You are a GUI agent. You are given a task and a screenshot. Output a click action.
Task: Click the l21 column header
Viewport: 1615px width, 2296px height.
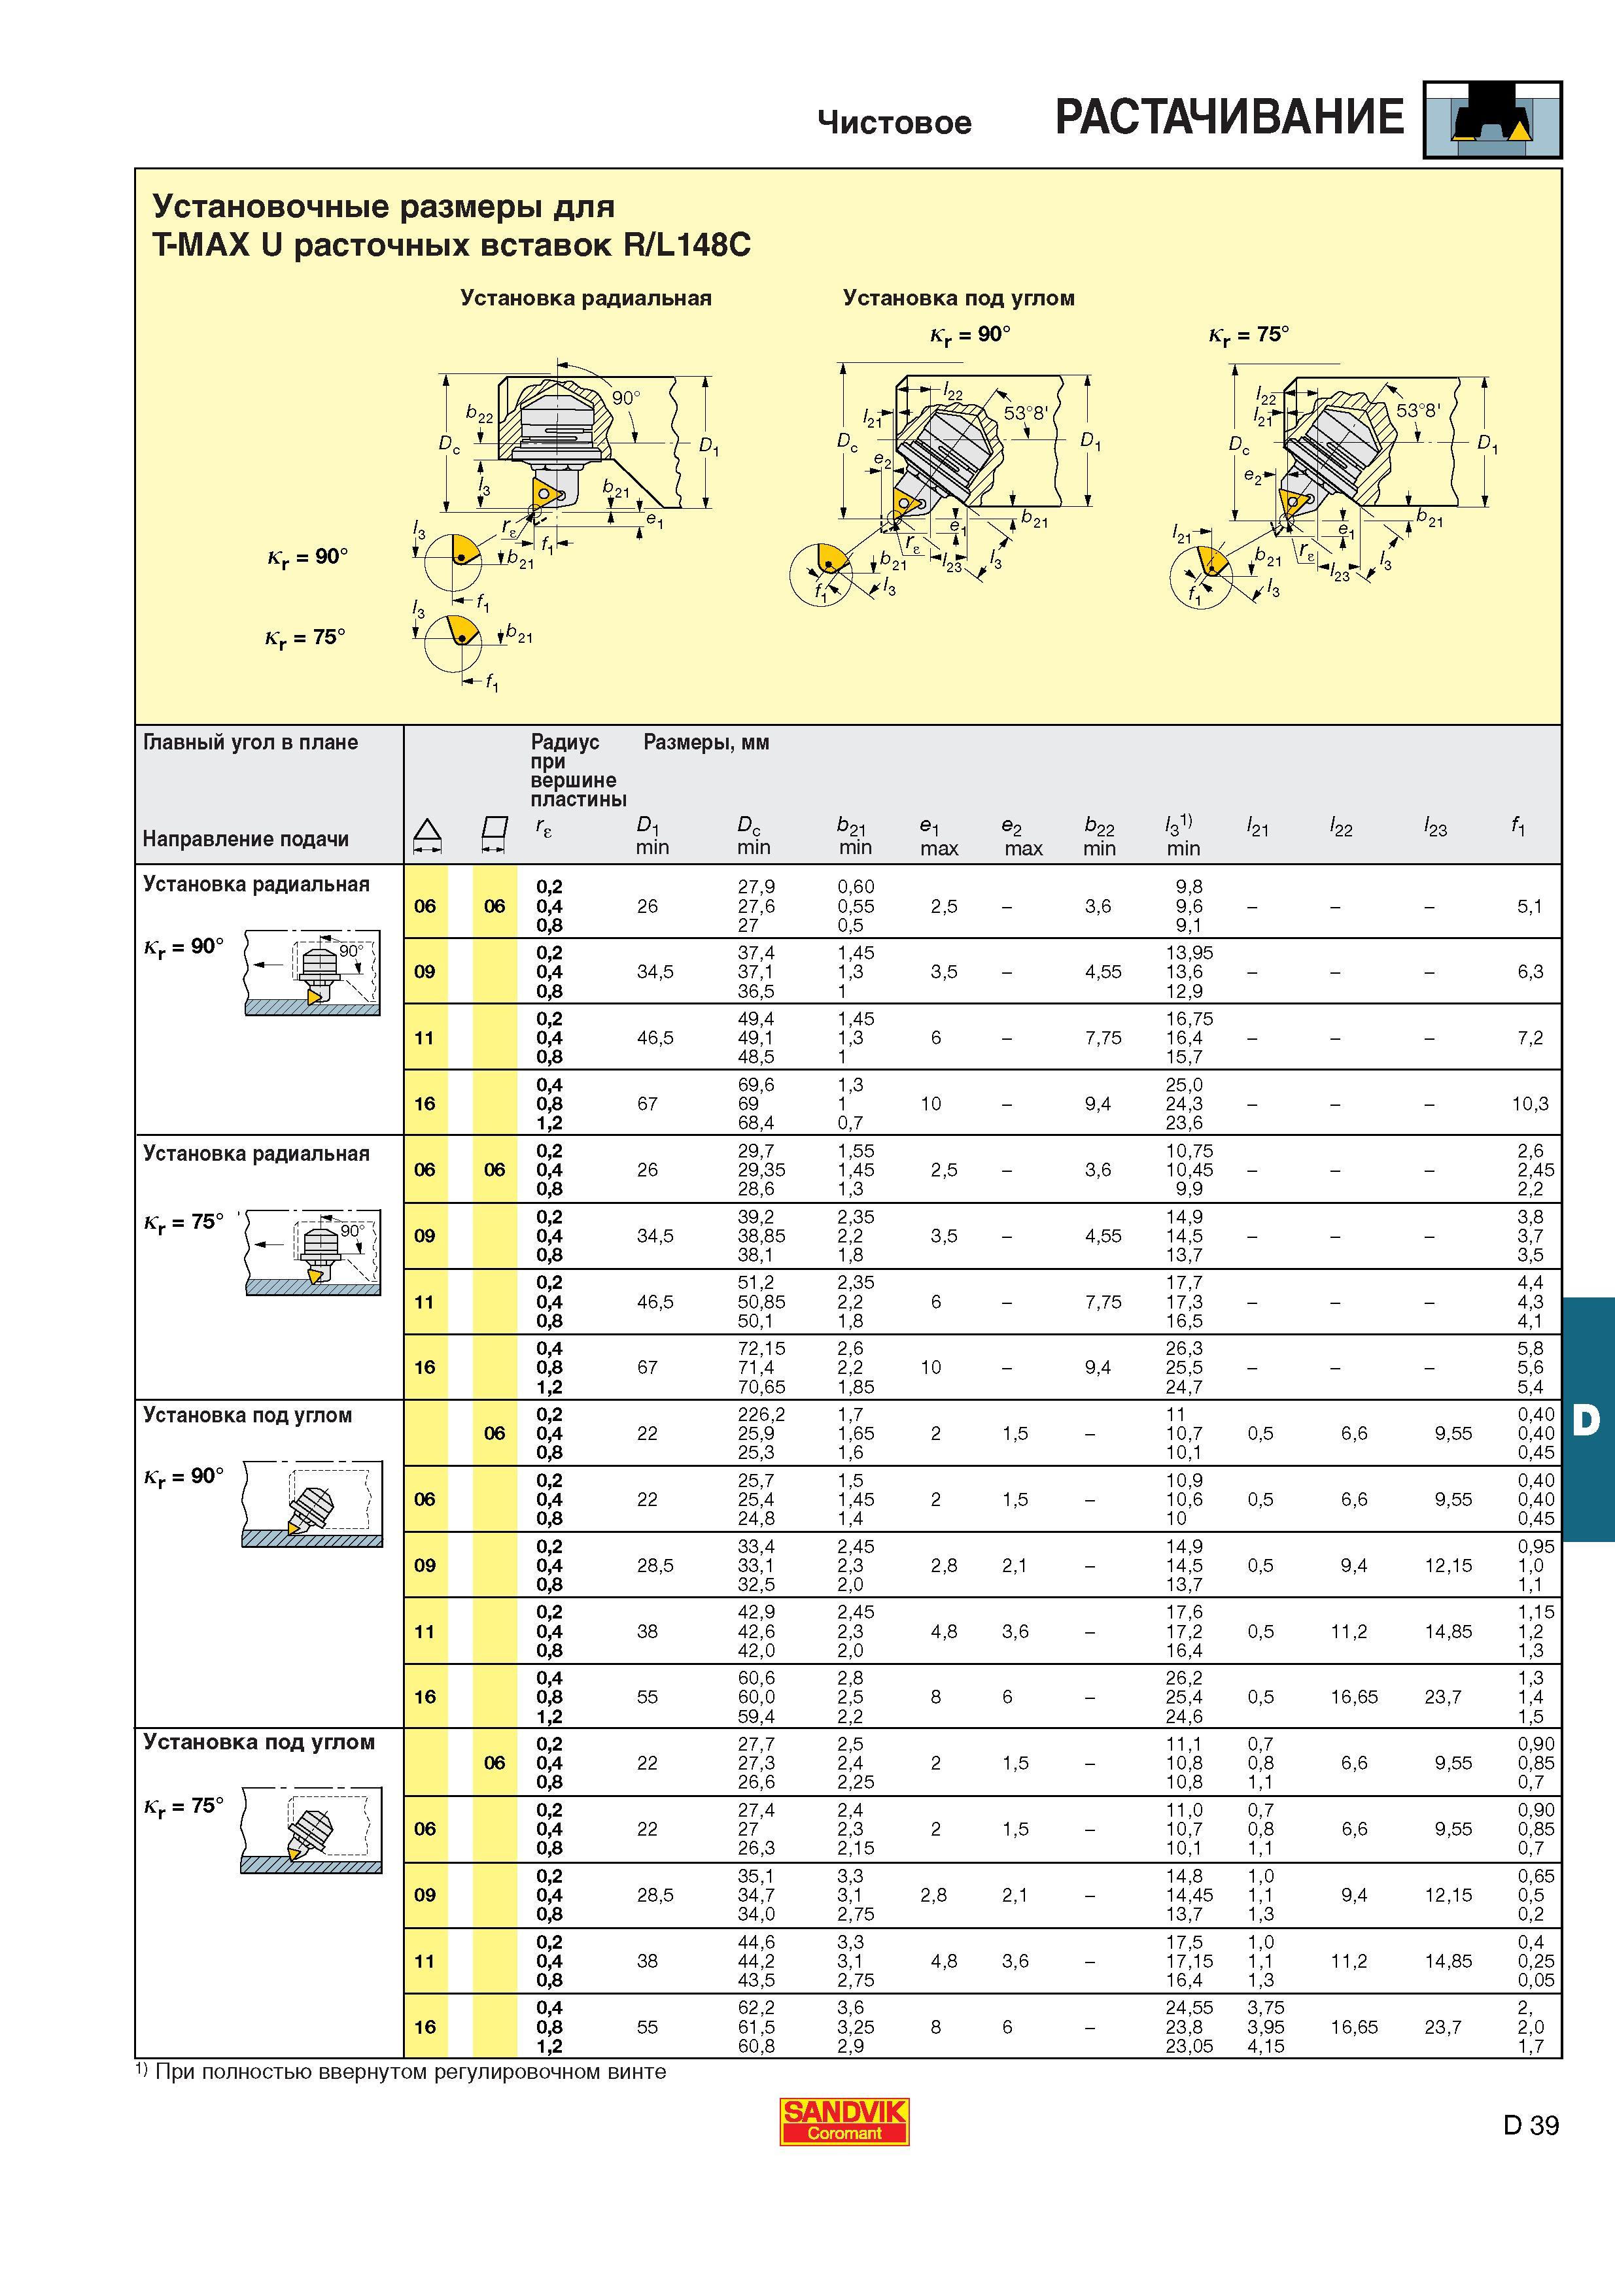pyautogui.click(x=1257, y=826)
